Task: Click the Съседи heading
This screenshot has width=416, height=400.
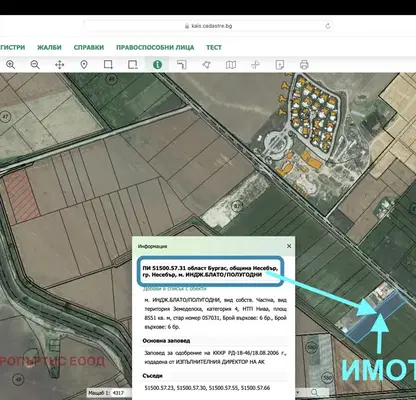Action: point(152,376)
